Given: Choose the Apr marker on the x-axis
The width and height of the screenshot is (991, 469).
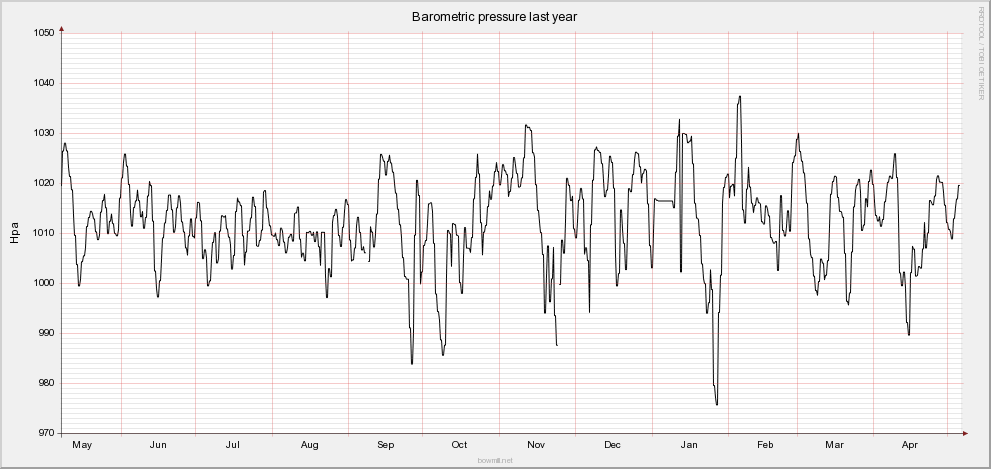Looking at the screenshot, I should 910,444.
